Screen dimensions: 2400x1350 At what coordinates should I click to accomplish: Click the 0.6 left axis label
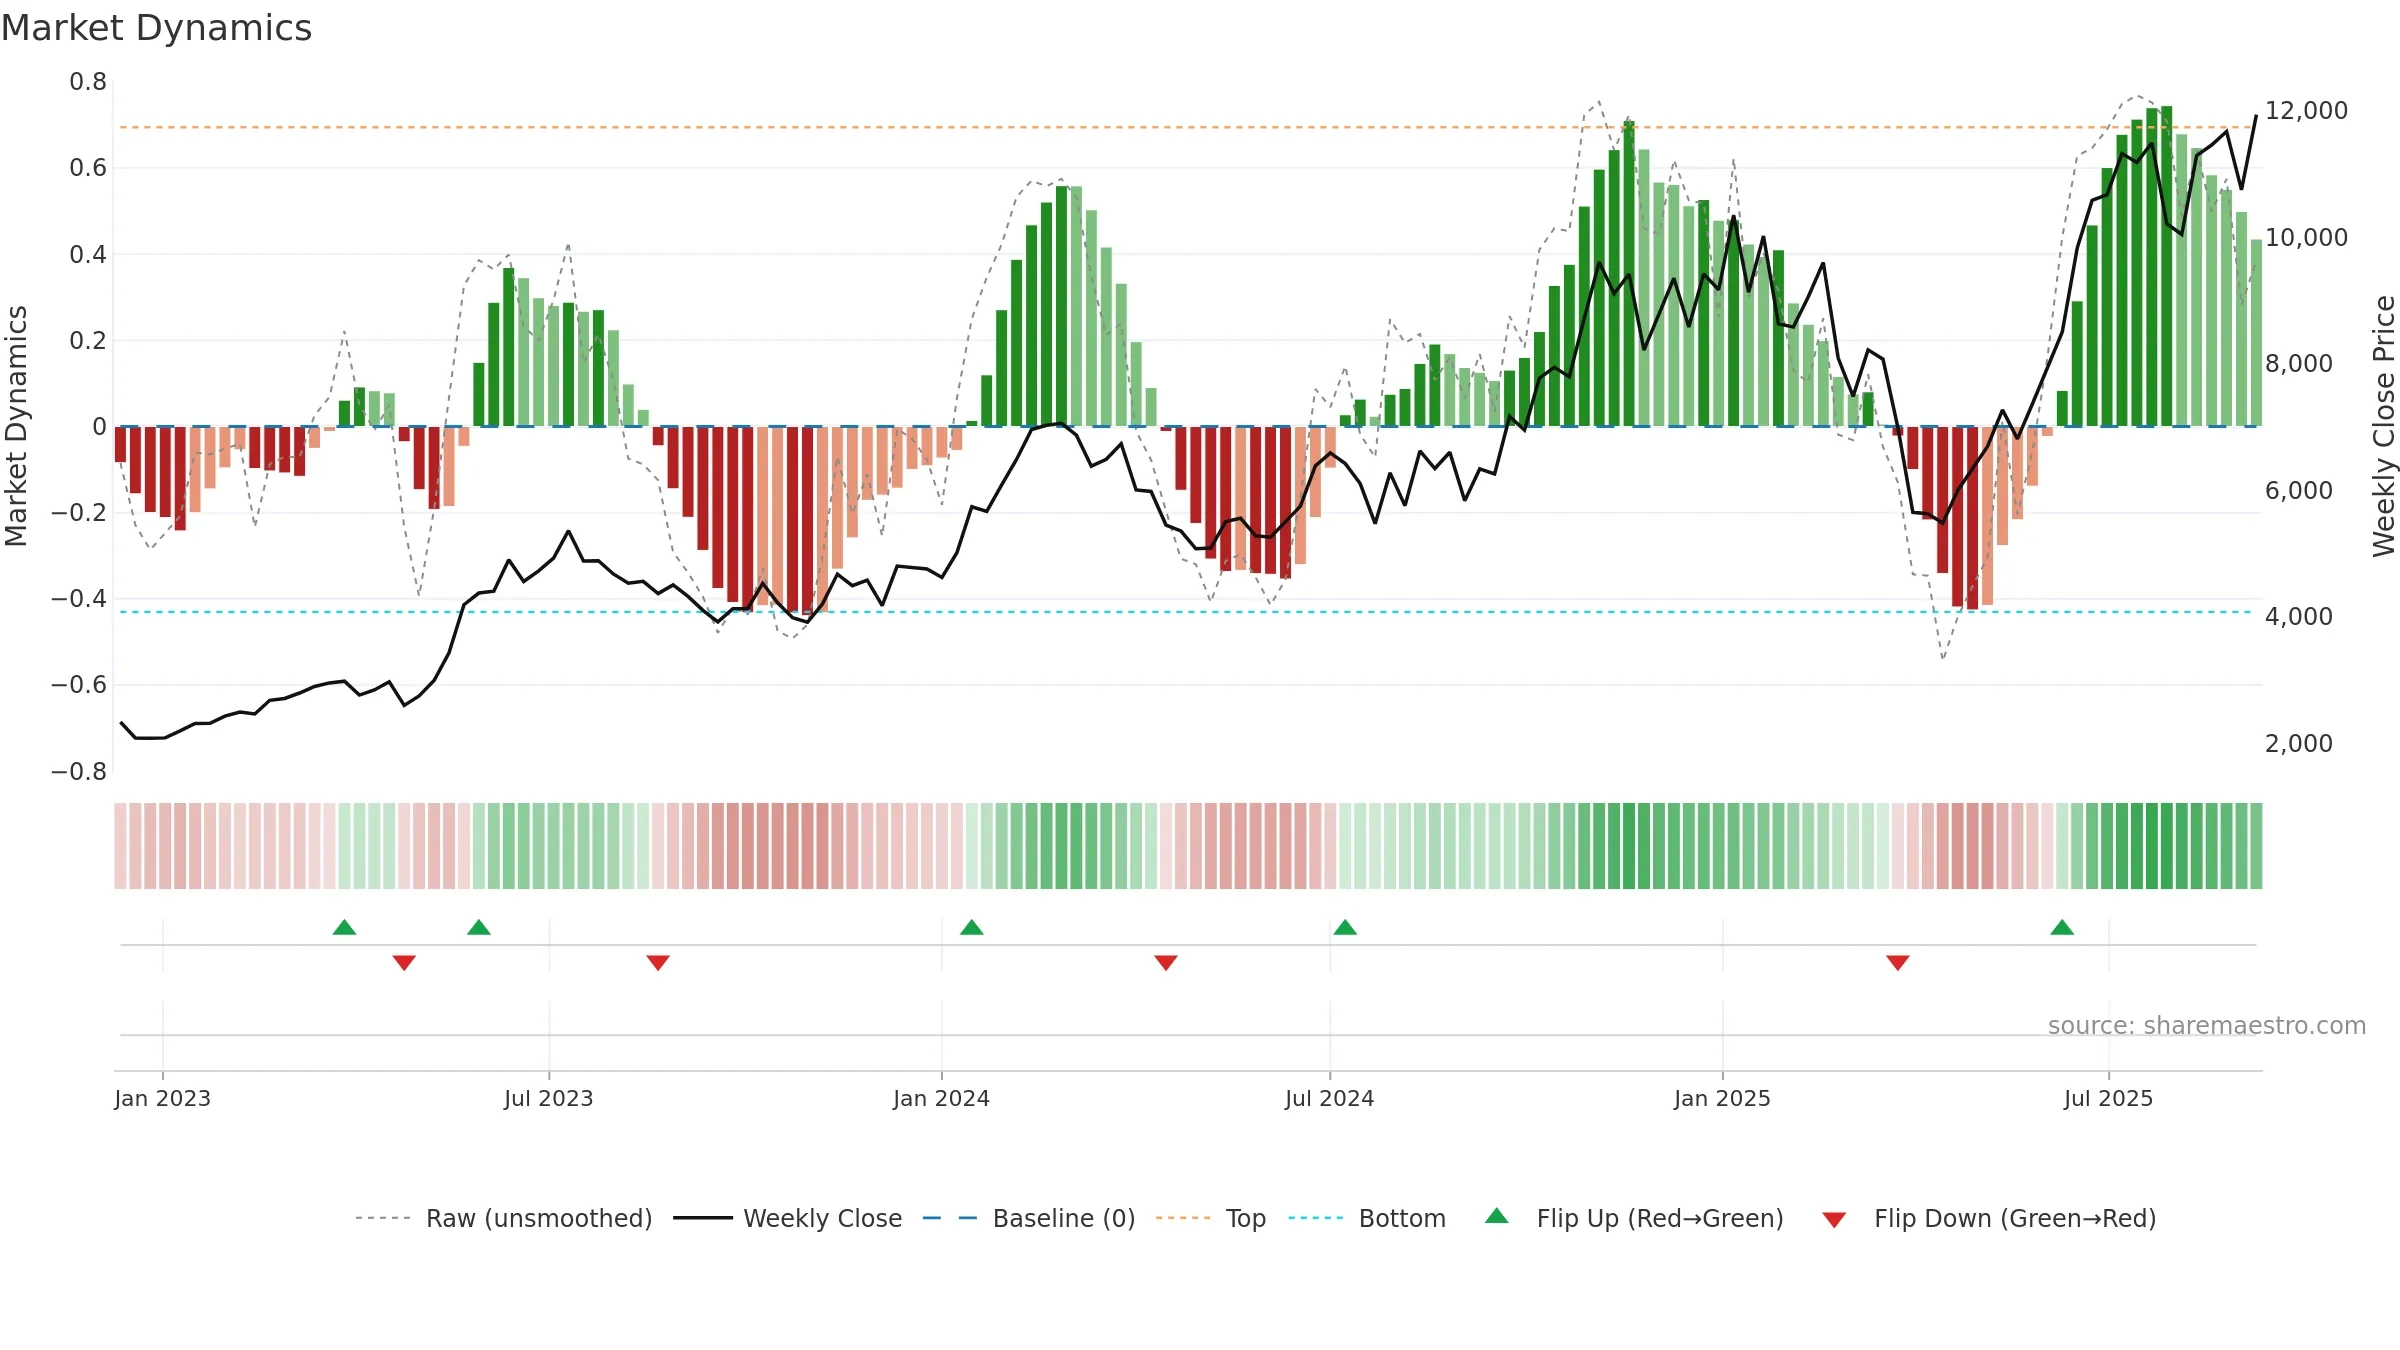coord(88,168)
